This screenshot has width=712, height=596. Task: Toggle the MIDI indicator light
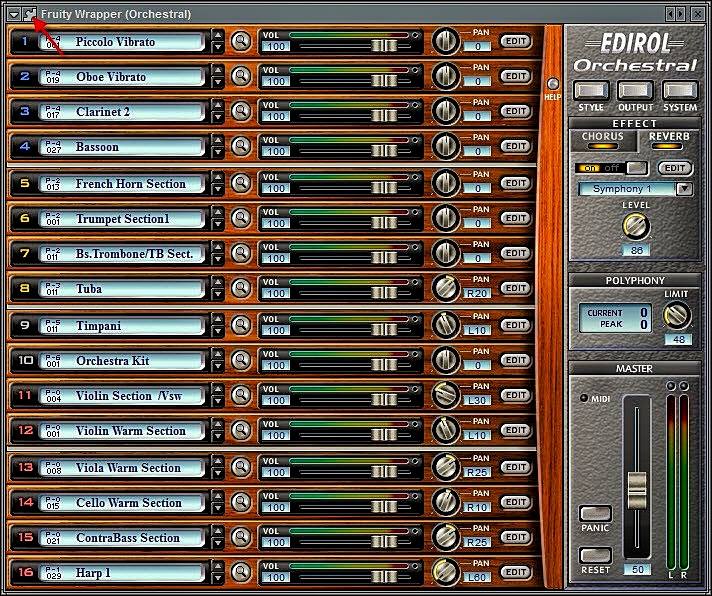(x=584, y=398)
